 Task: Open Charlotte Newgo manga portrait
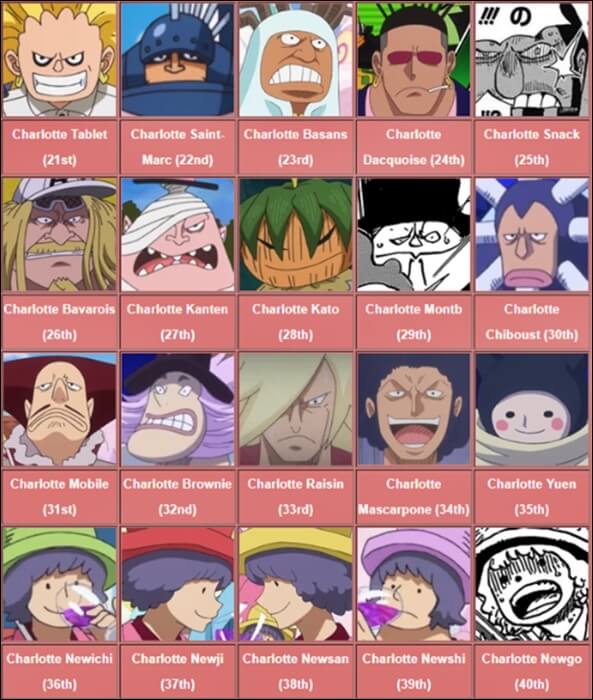click(x=532, y=584)
